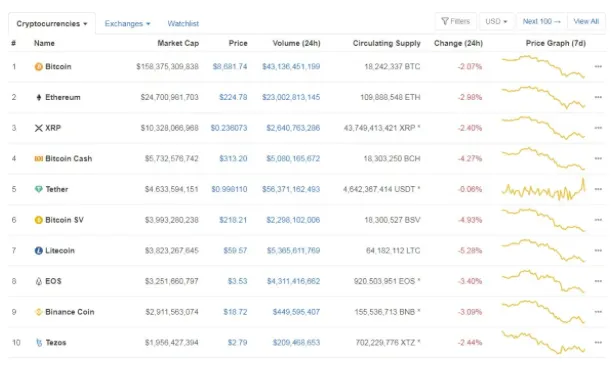Screen dimensions: 616x376
Task: Open Bitcoin Cash price link $313.20
Action: coord(233,158)
